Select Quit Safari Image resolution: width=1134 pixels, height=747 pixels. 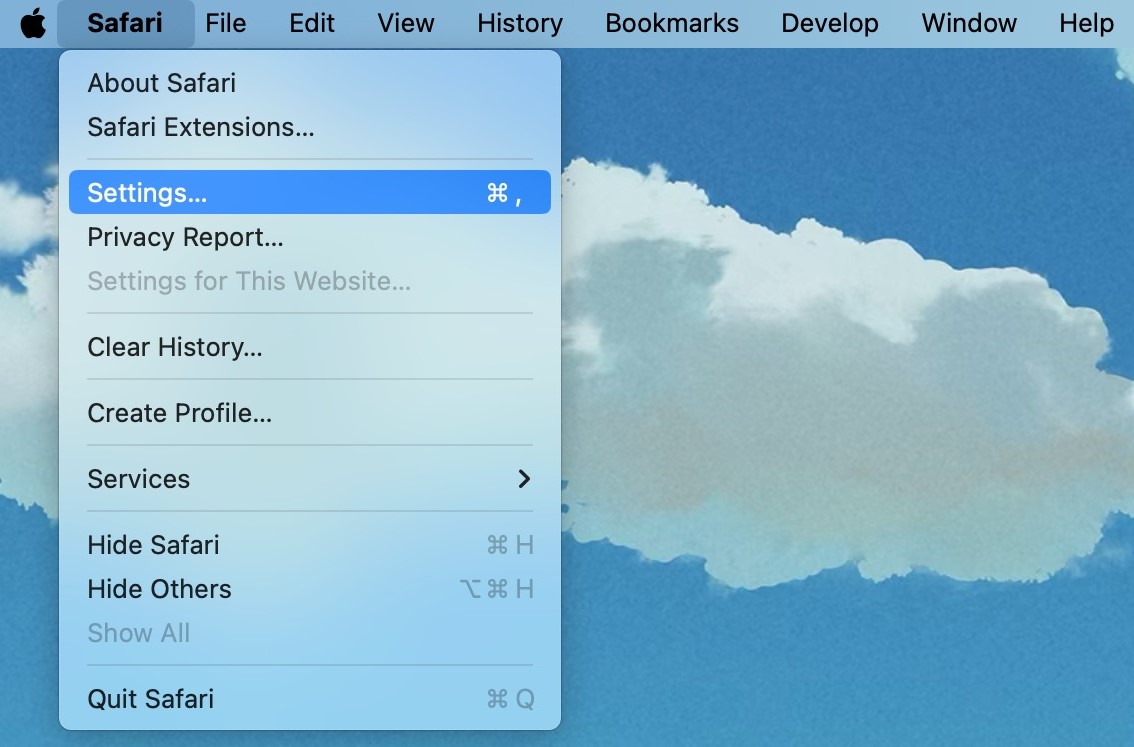coord(310,699)
